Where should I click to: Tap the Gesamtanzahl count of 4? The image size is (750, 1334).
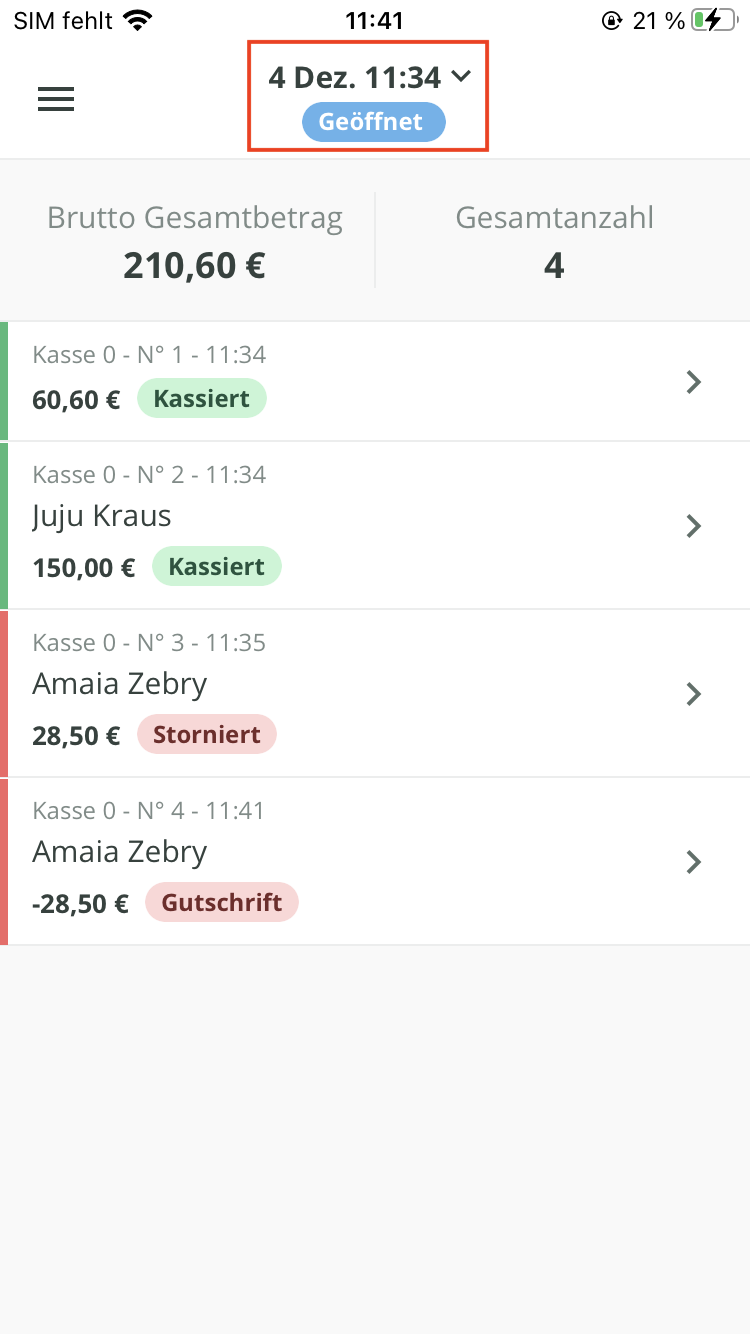pyautogui.click(x=554, y=266)
